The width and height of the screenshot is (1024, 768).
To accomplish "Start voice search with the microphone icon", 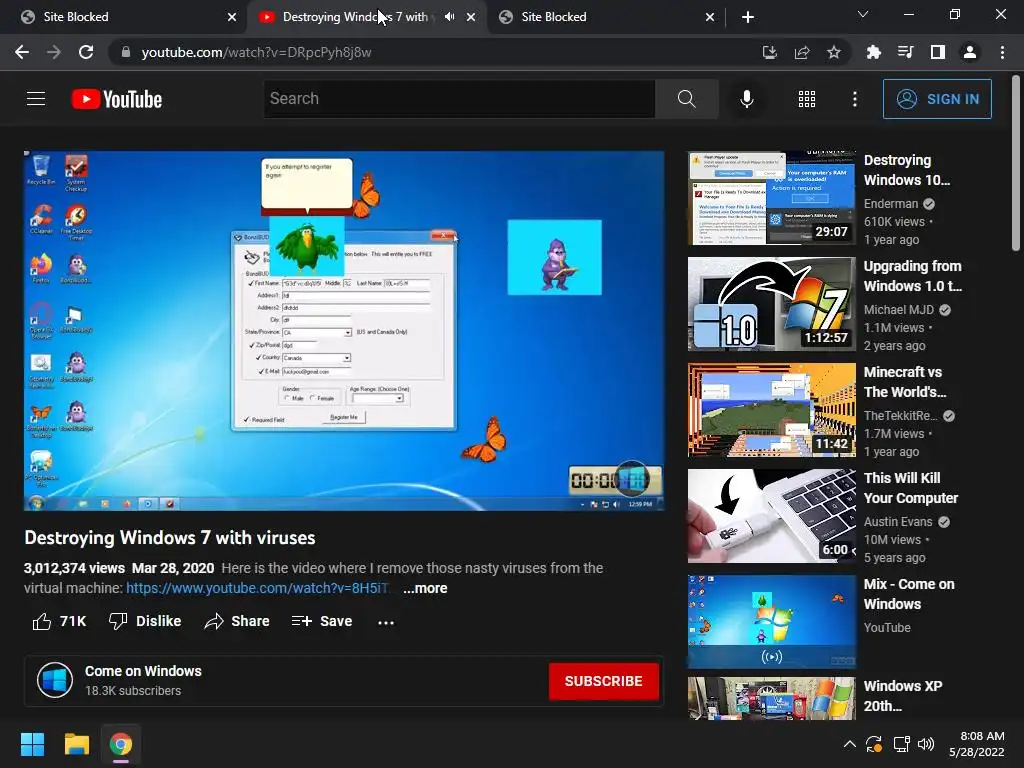I will (746, 99).
